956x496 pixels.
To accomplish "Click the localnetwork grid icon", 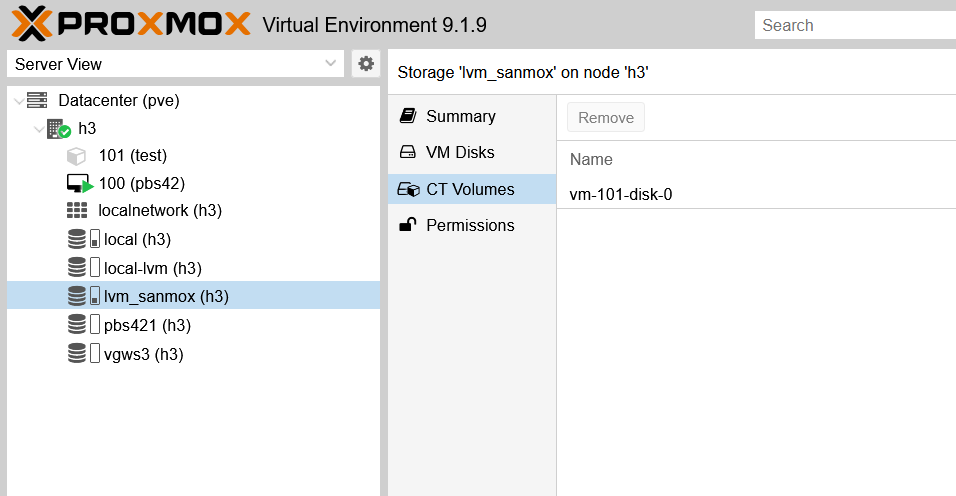I will [x=77, y=210].
